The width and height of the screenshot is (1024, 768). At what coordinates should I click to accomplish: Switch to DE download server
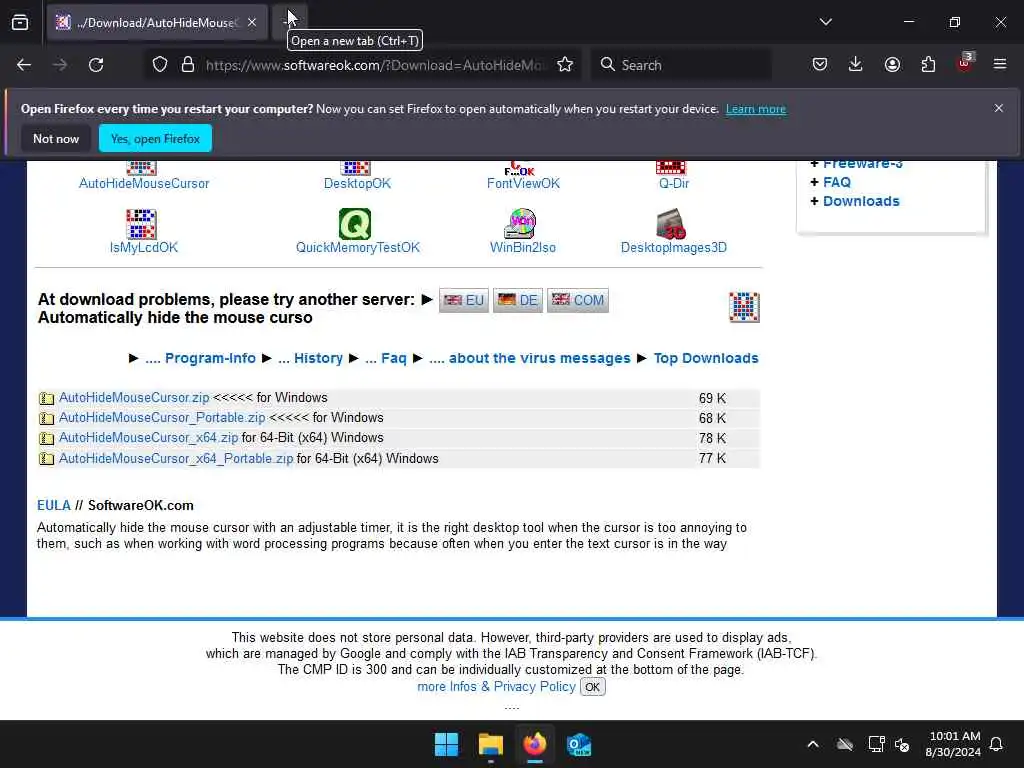point(518,300)
